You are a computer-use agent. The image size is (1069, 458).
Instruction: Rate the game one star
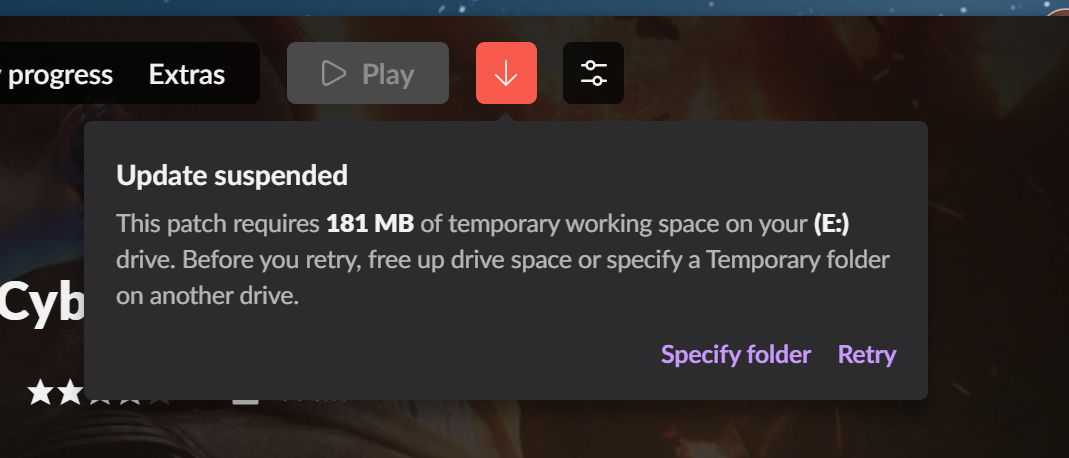pyautogui.click(x=40, y=393)
